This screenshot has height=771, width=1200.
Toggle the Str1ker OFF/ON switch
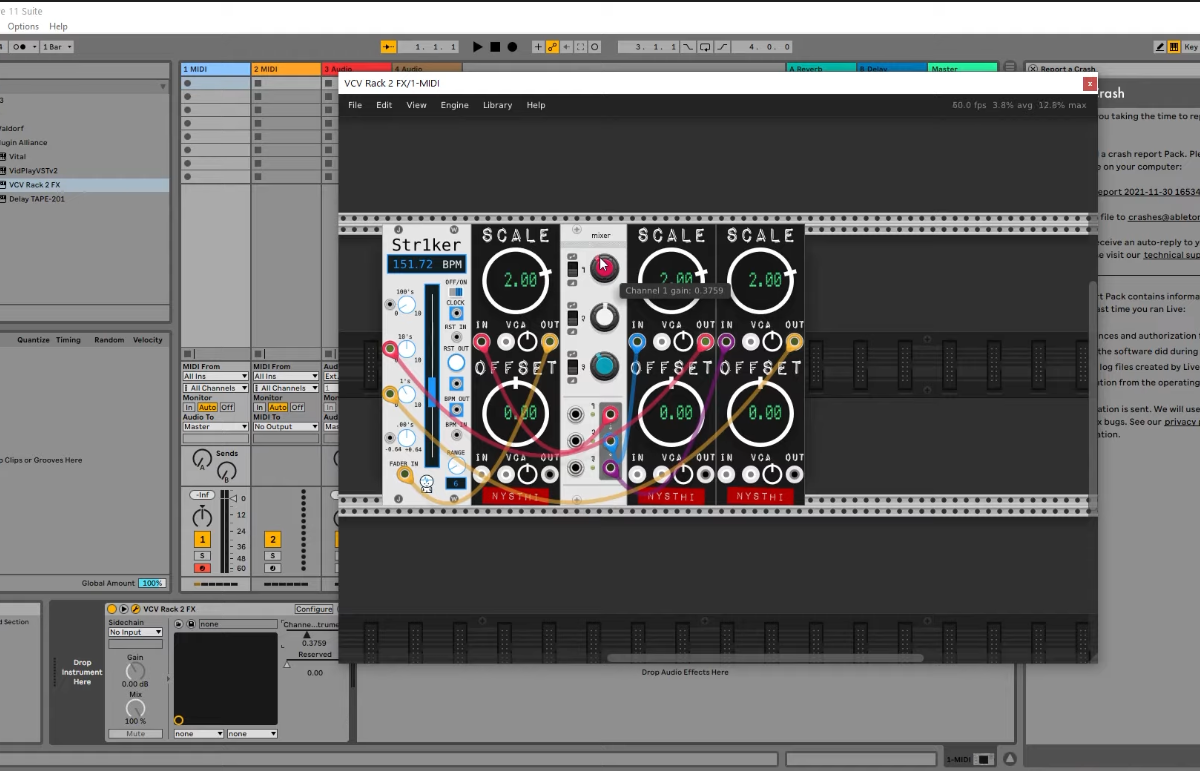pyautogui.click(x=456, y=292)
